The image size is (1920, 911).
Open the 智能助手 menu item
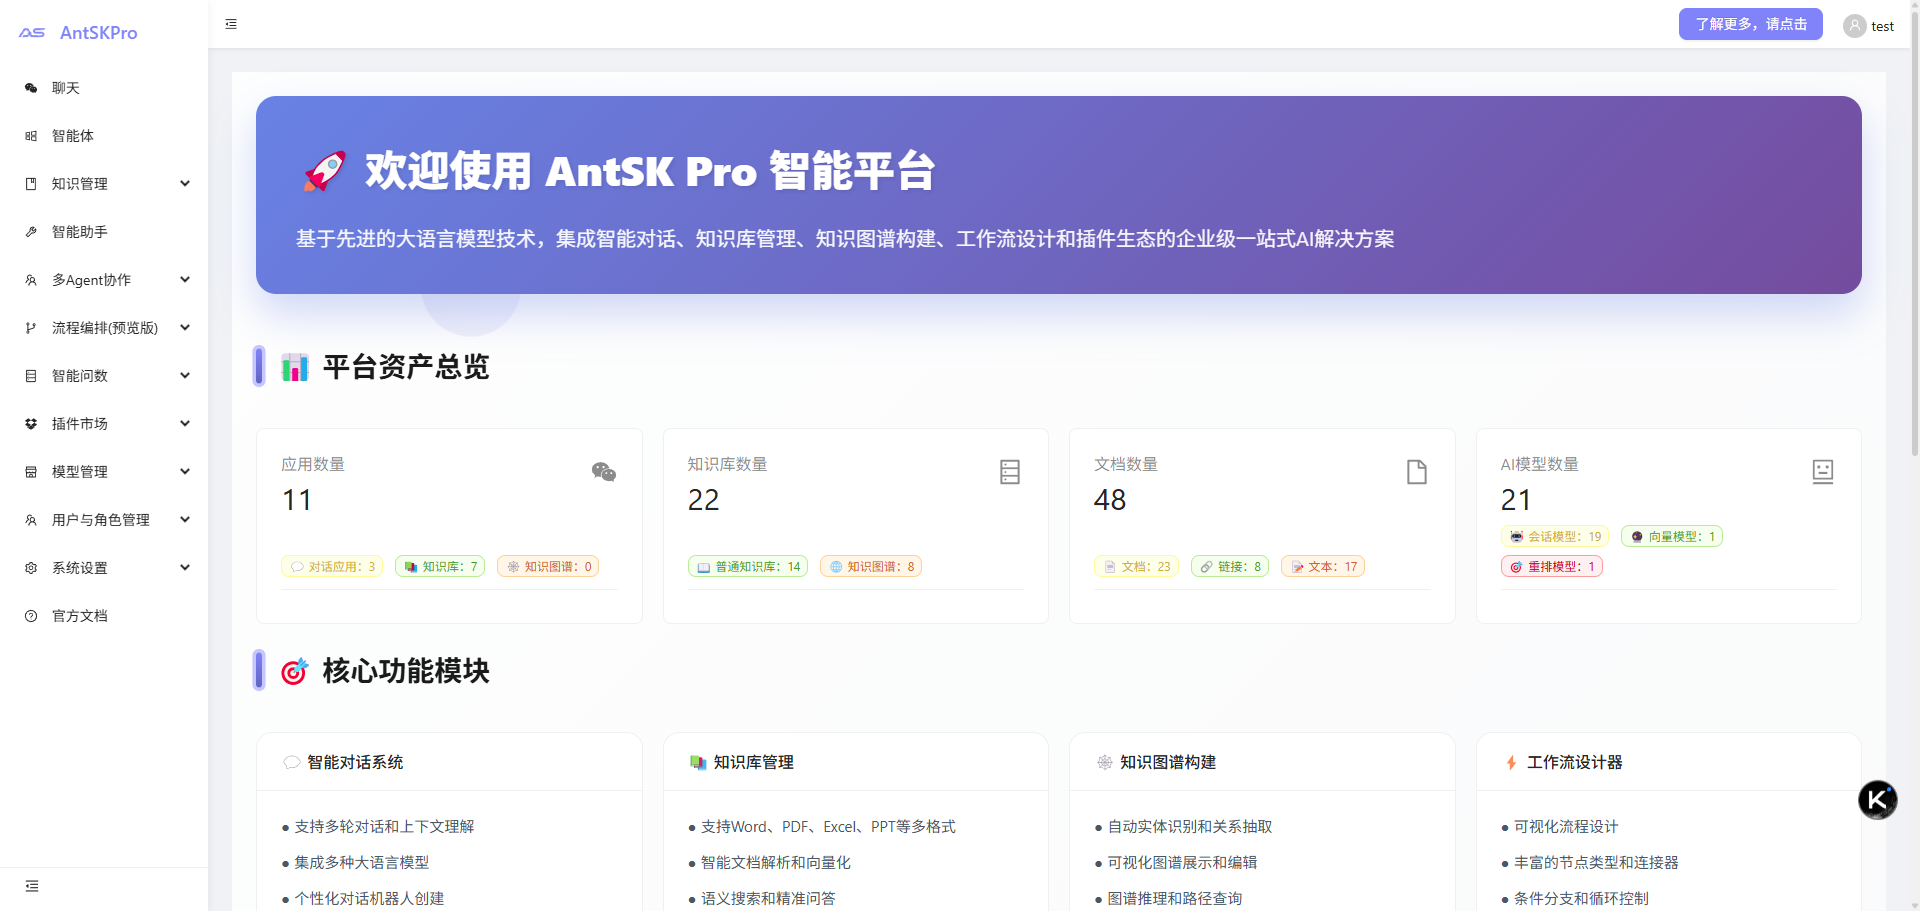click(x=104, y=232)
